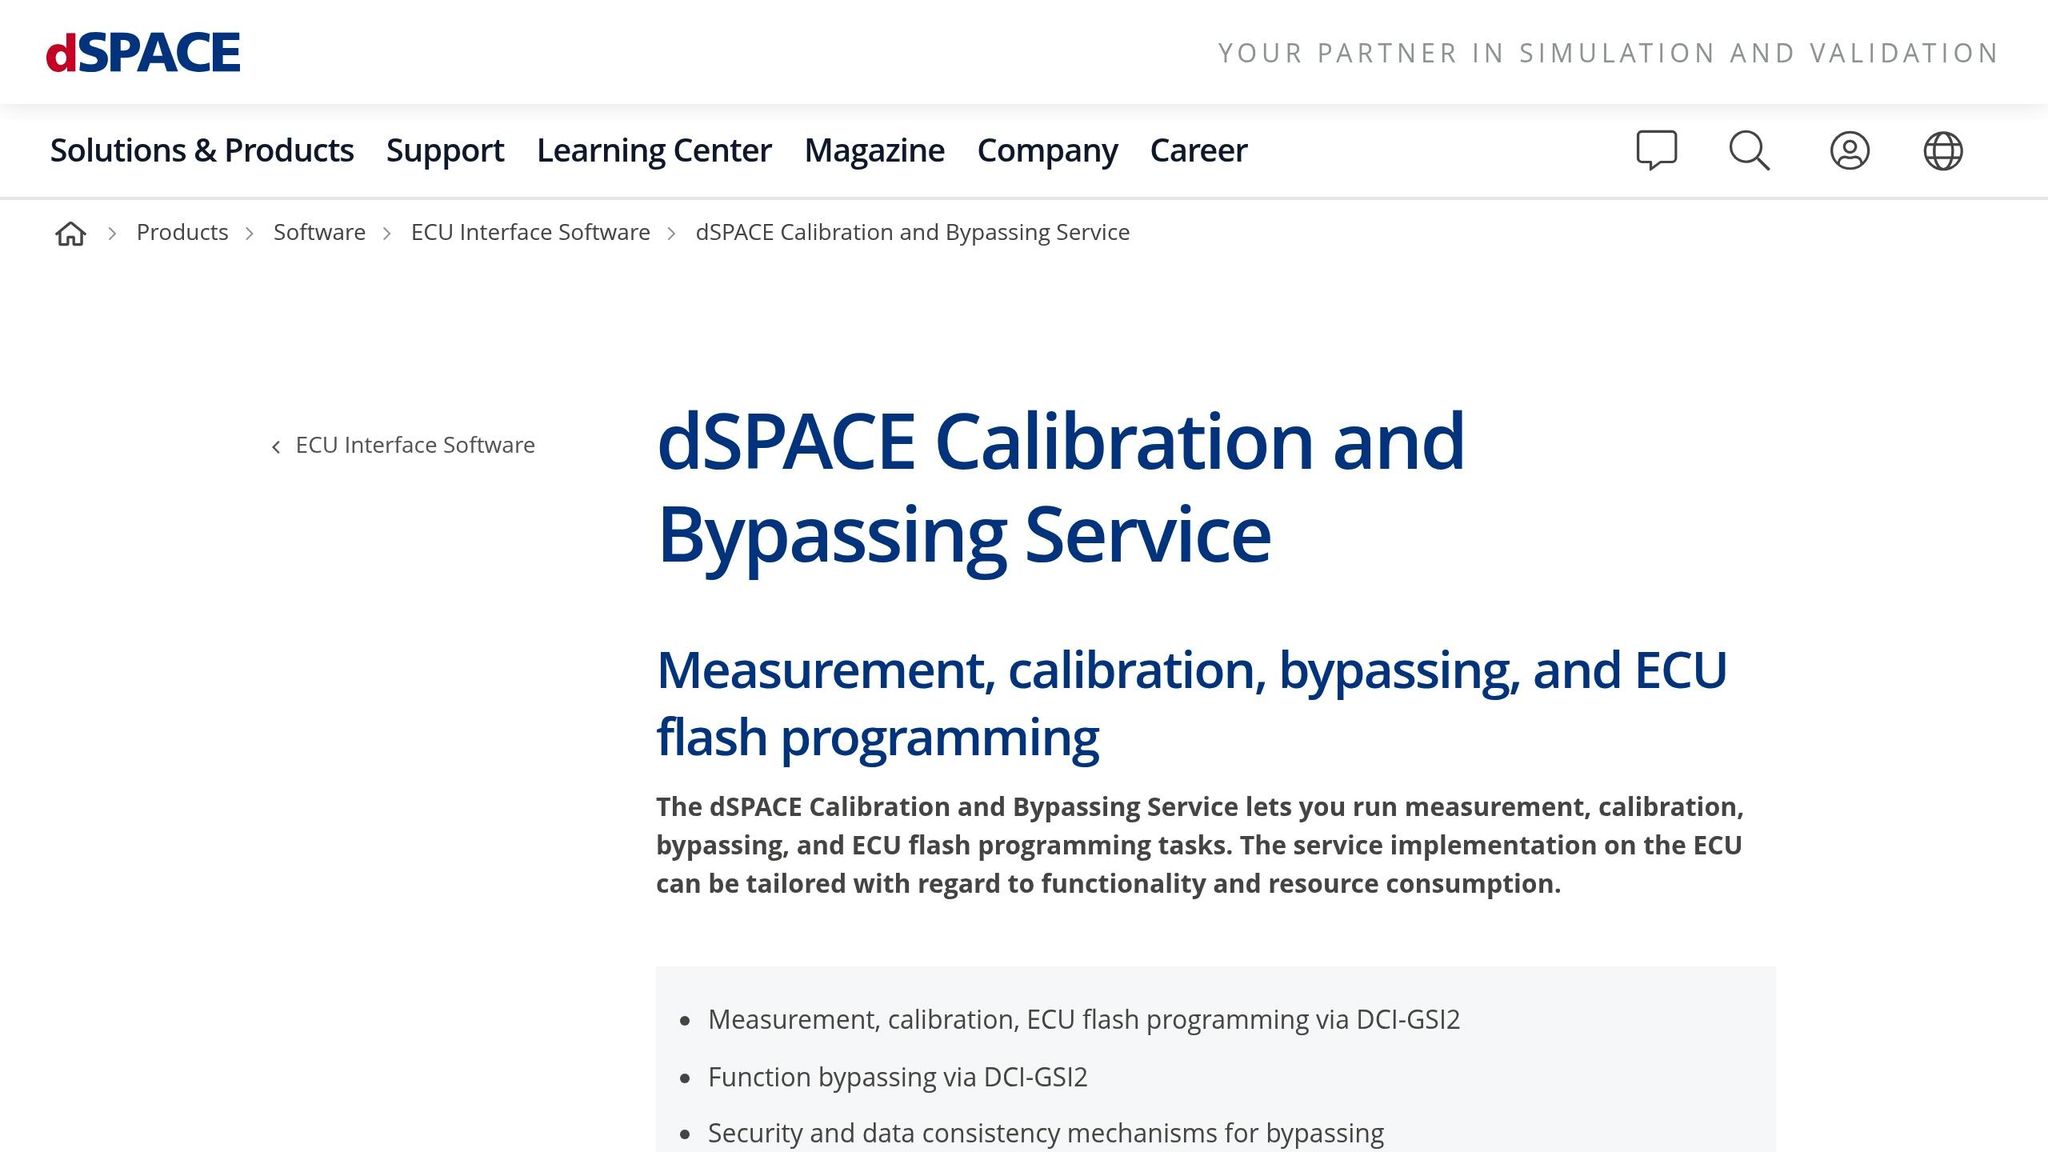Open the Learning Center menu
The image size is (2048, 1152).
(653, 150)
